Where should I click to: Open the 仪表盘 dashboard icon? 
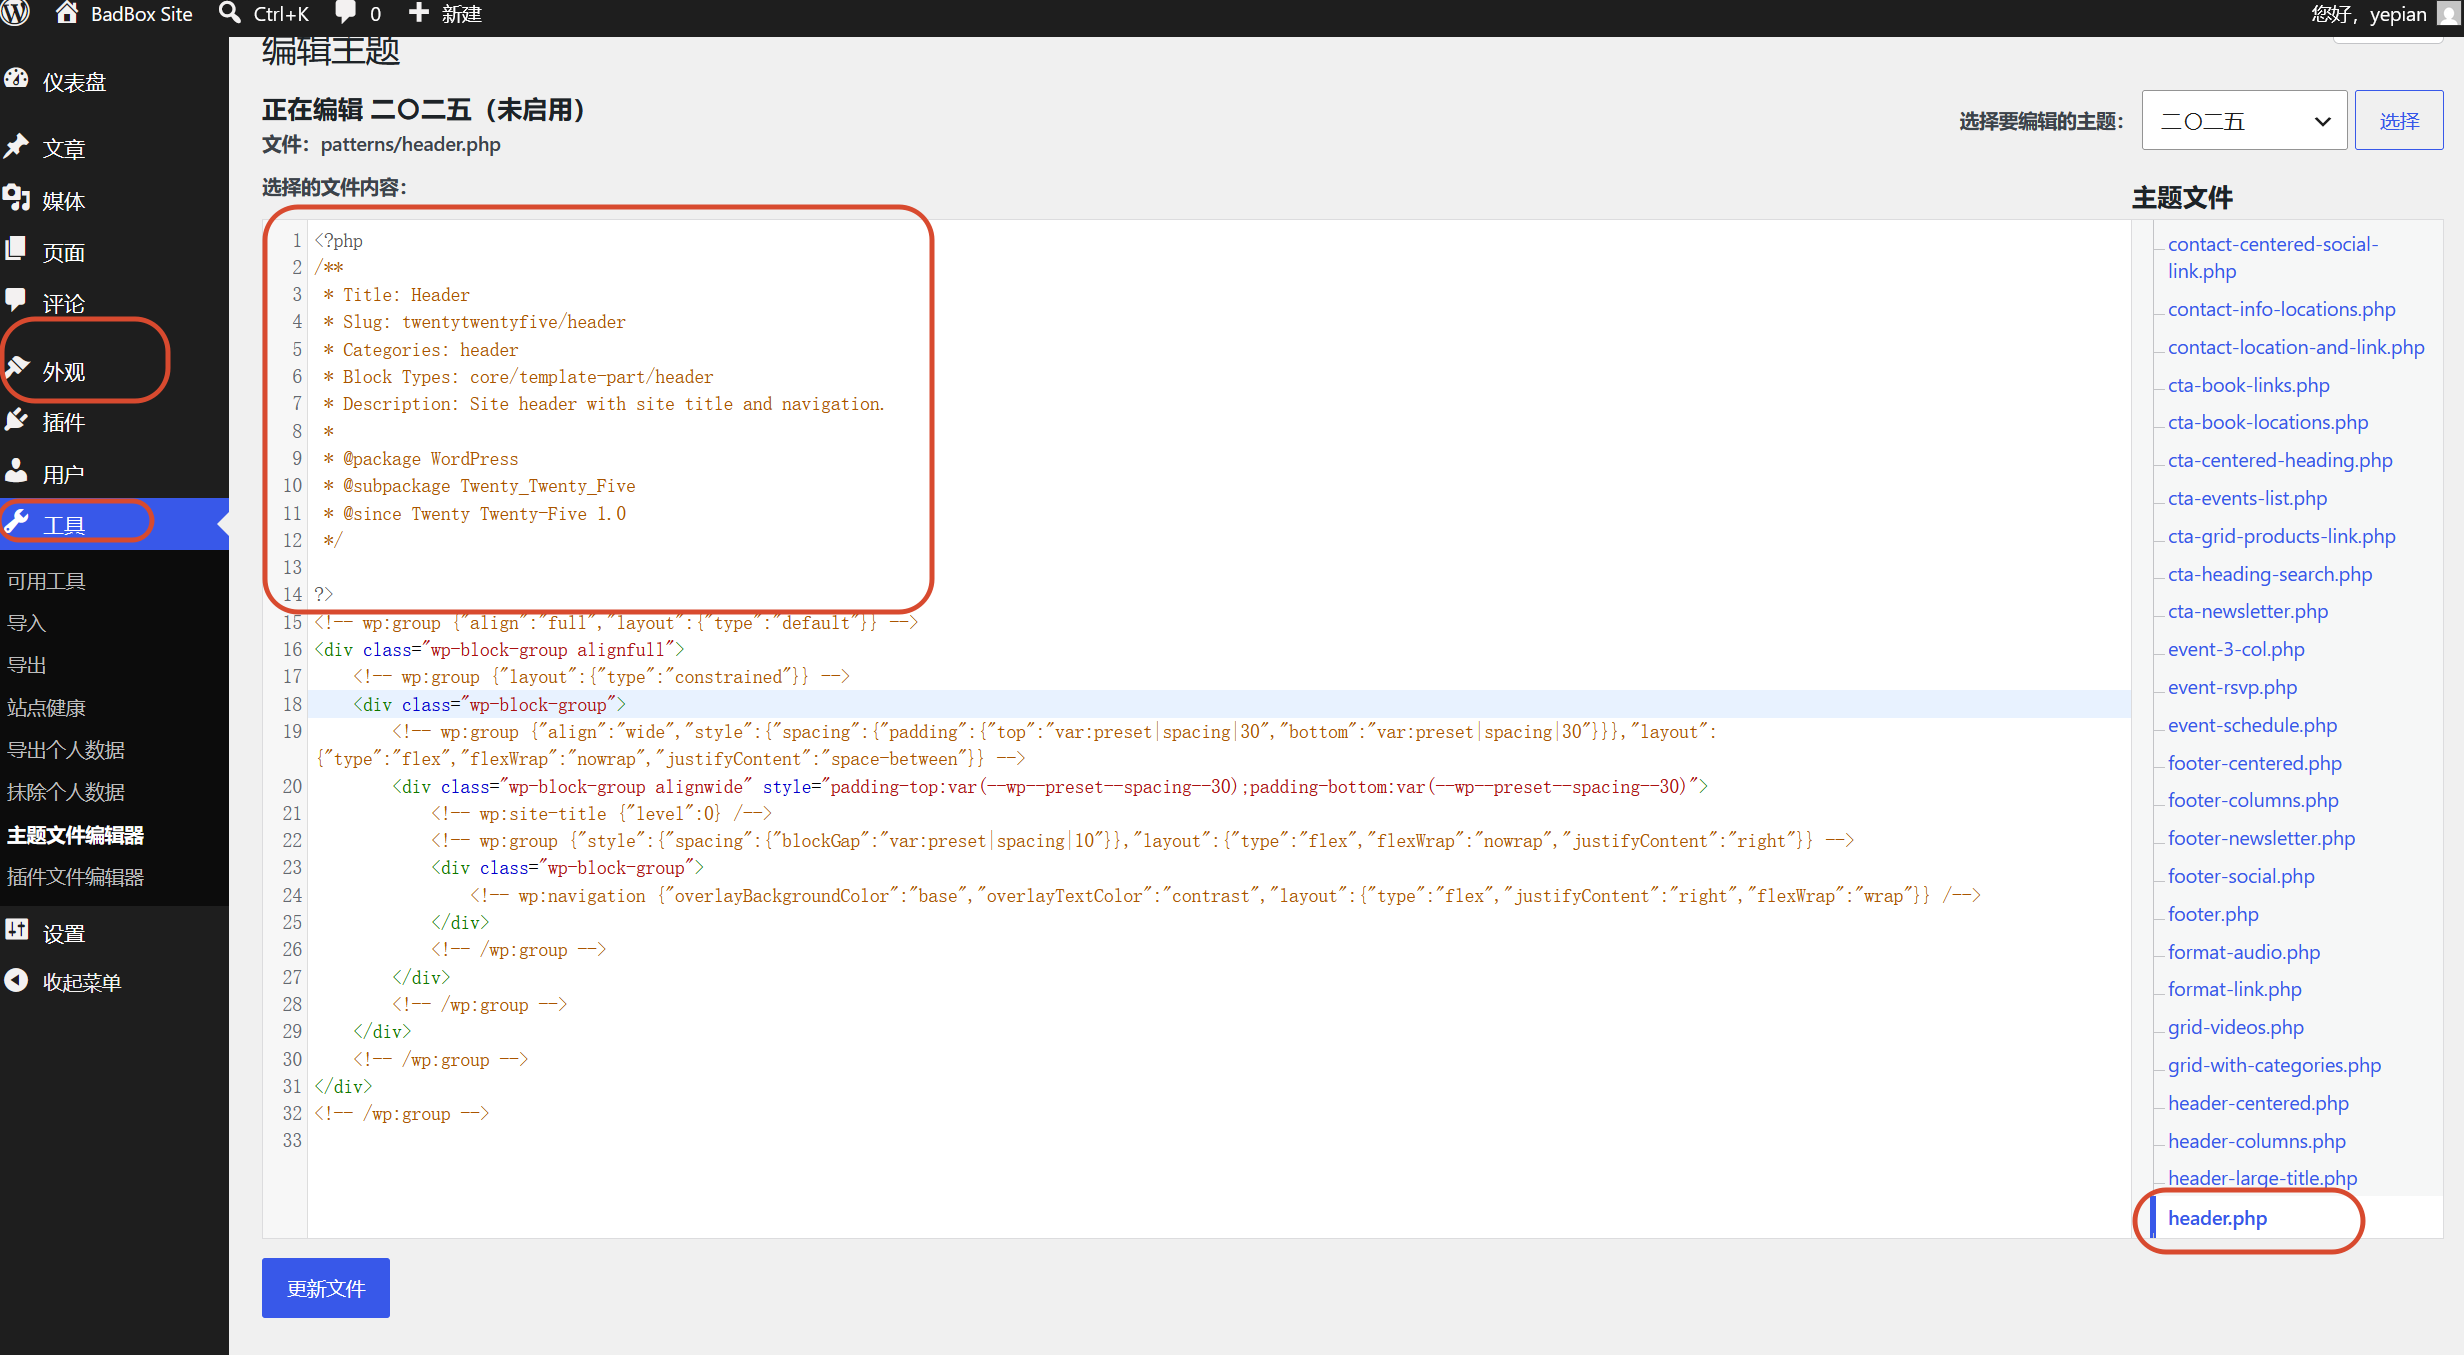(16, 80)
